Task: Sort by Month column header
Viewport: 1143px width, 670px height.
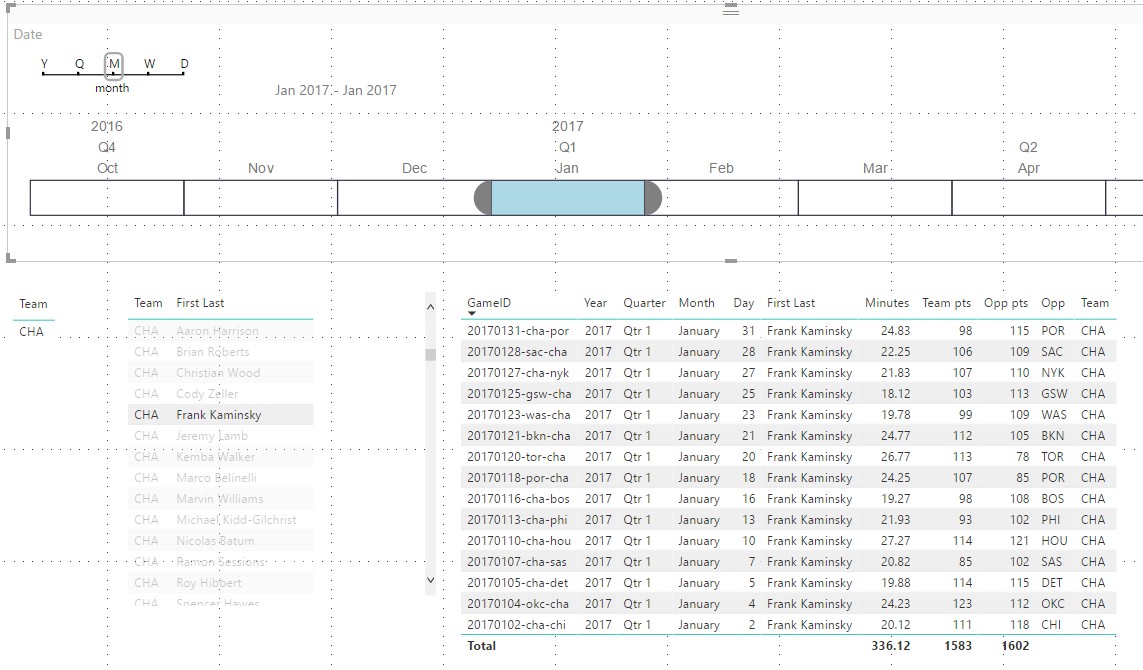Action: coord(697,303)
